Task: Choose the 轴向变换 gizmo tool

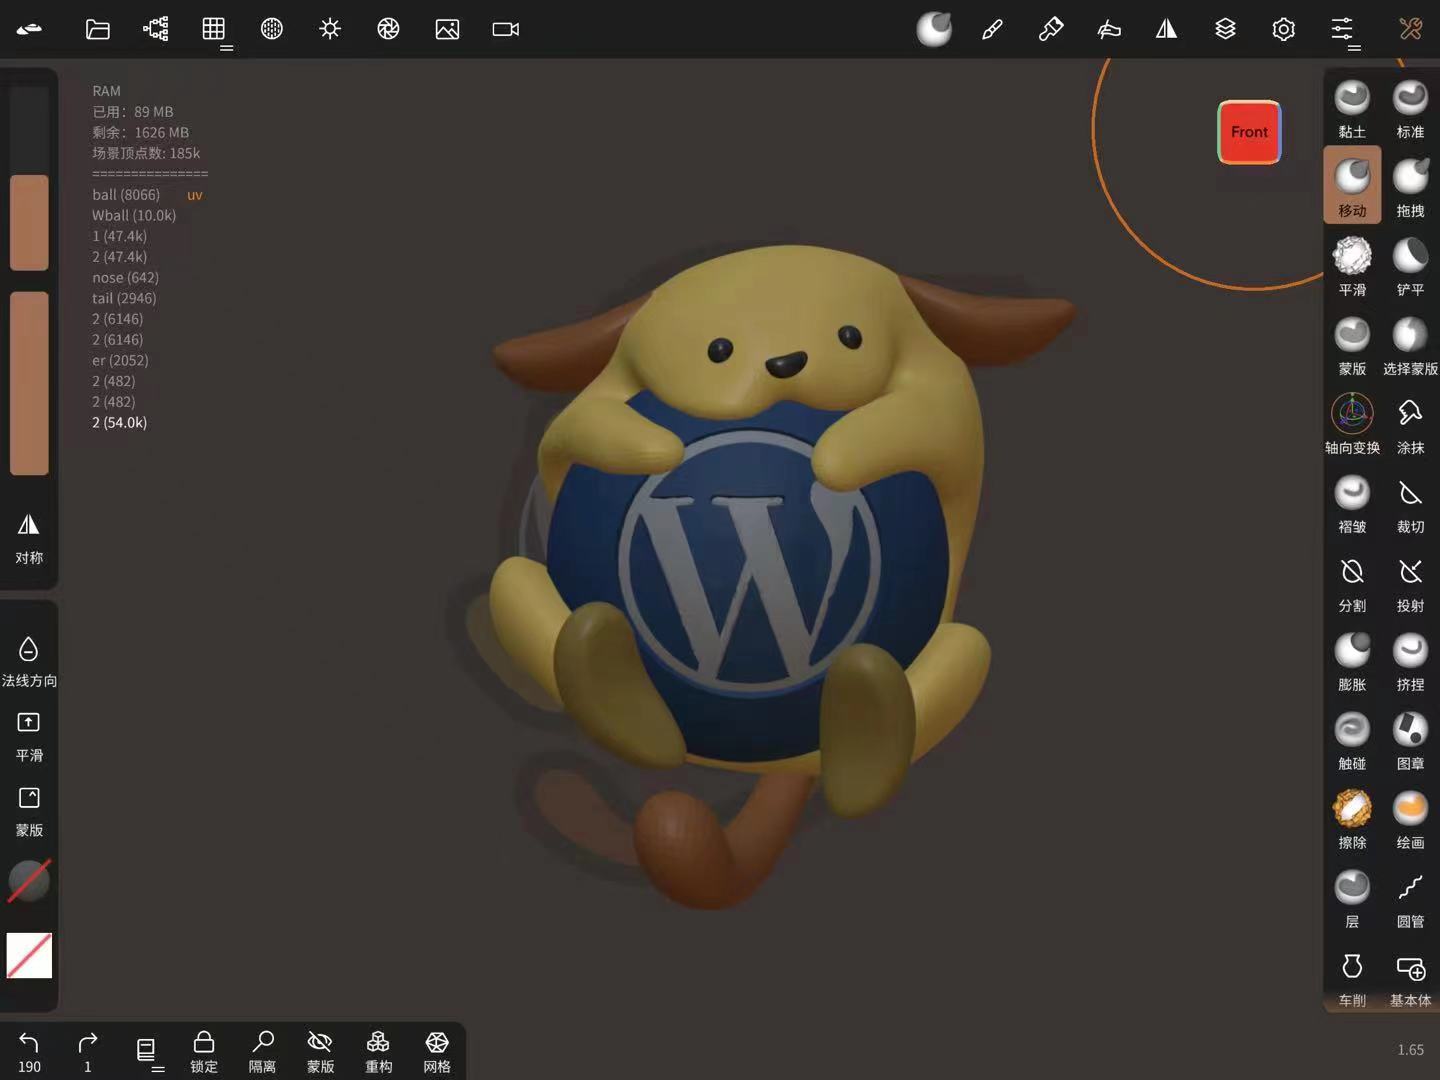Action: [x=1352, y=424]
